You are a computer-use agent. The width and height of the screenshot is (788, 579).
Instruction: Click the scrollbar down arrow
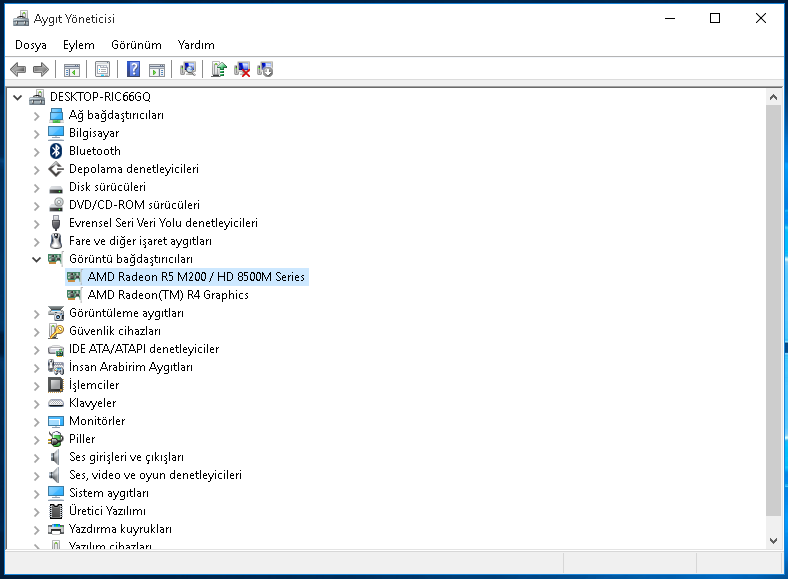point(773,541)
